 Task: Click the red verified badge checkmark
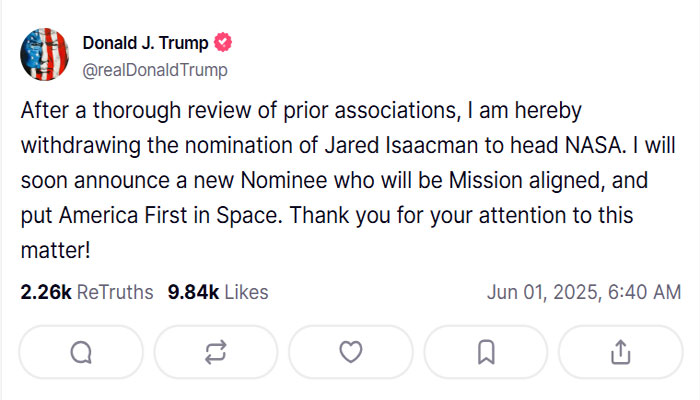tap(223, 42)
